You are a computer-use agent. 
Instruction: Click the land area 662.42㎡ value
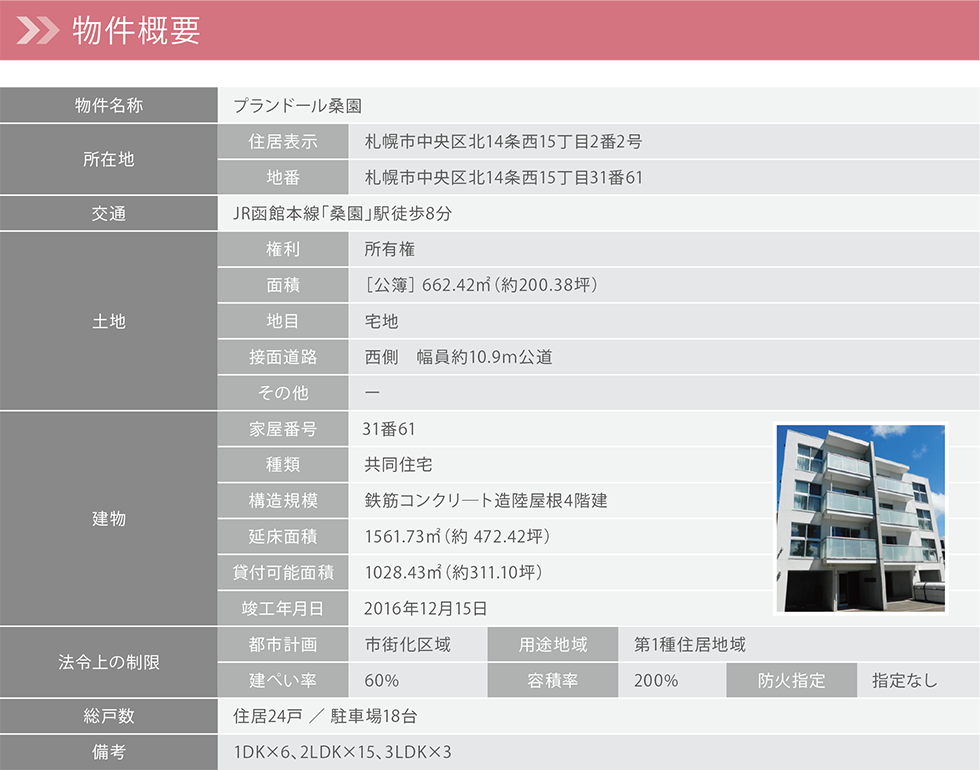click(481, 285)
